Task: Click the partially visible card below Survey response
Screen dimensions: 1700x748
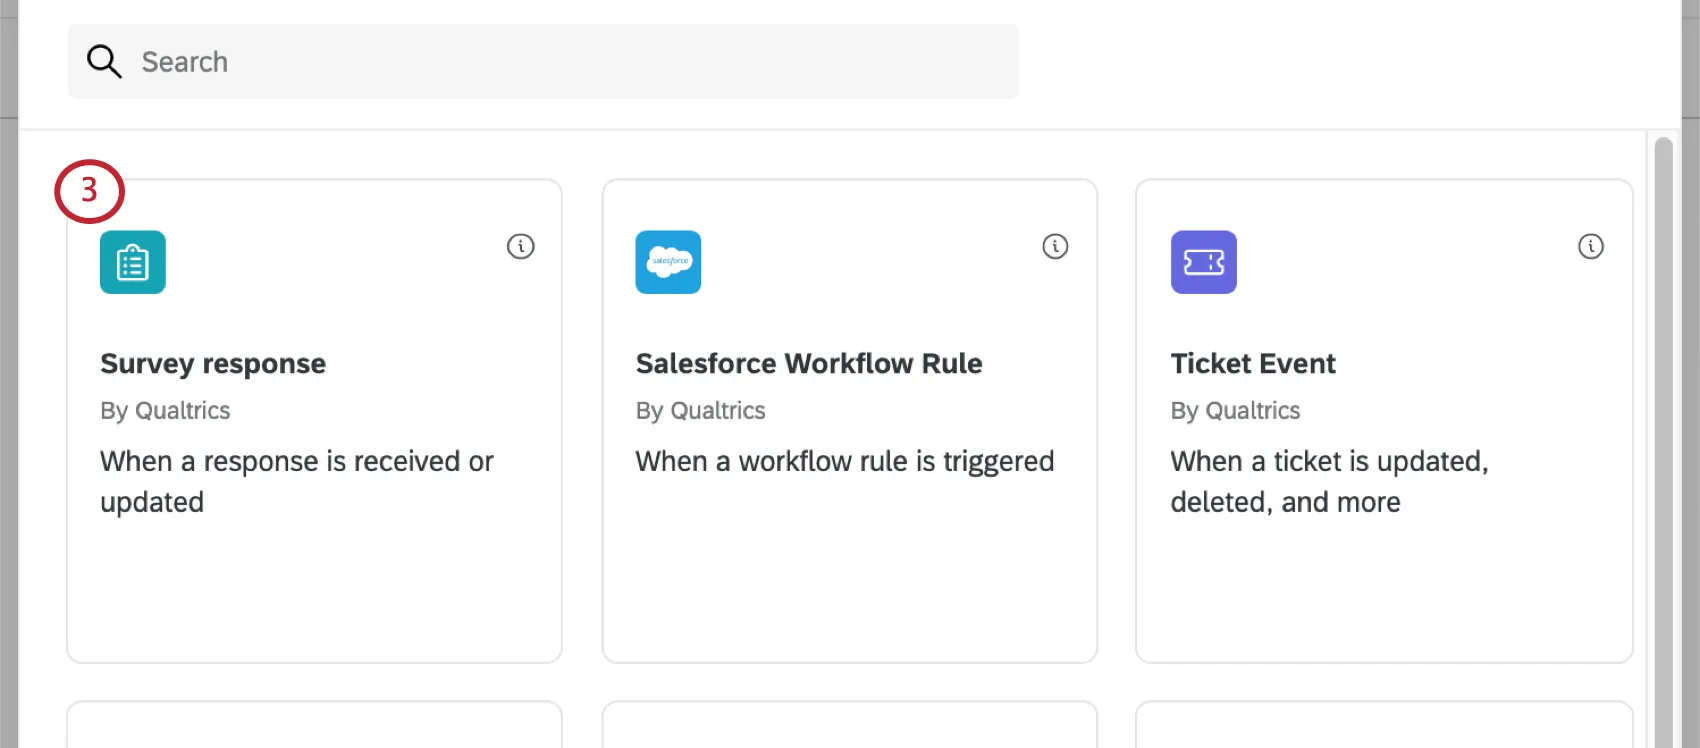Action: point(314,726)
